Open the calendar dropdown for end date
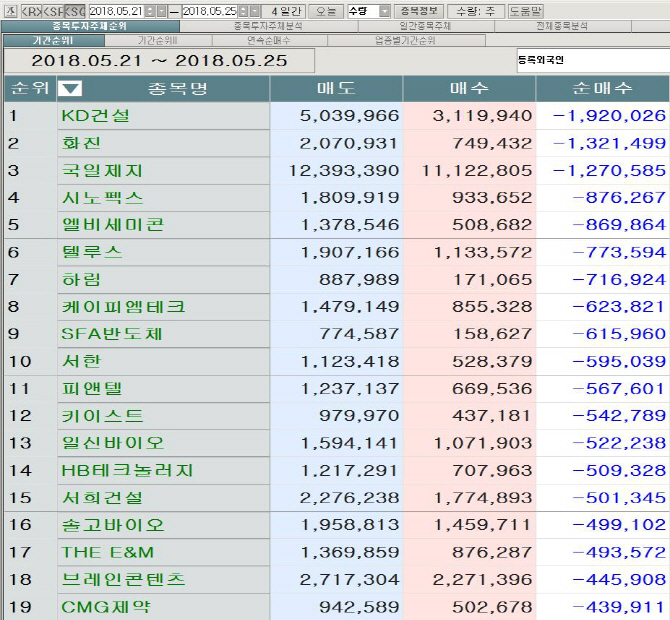The height and width of the screenshot is (620, 670). [x=254, y=11]
